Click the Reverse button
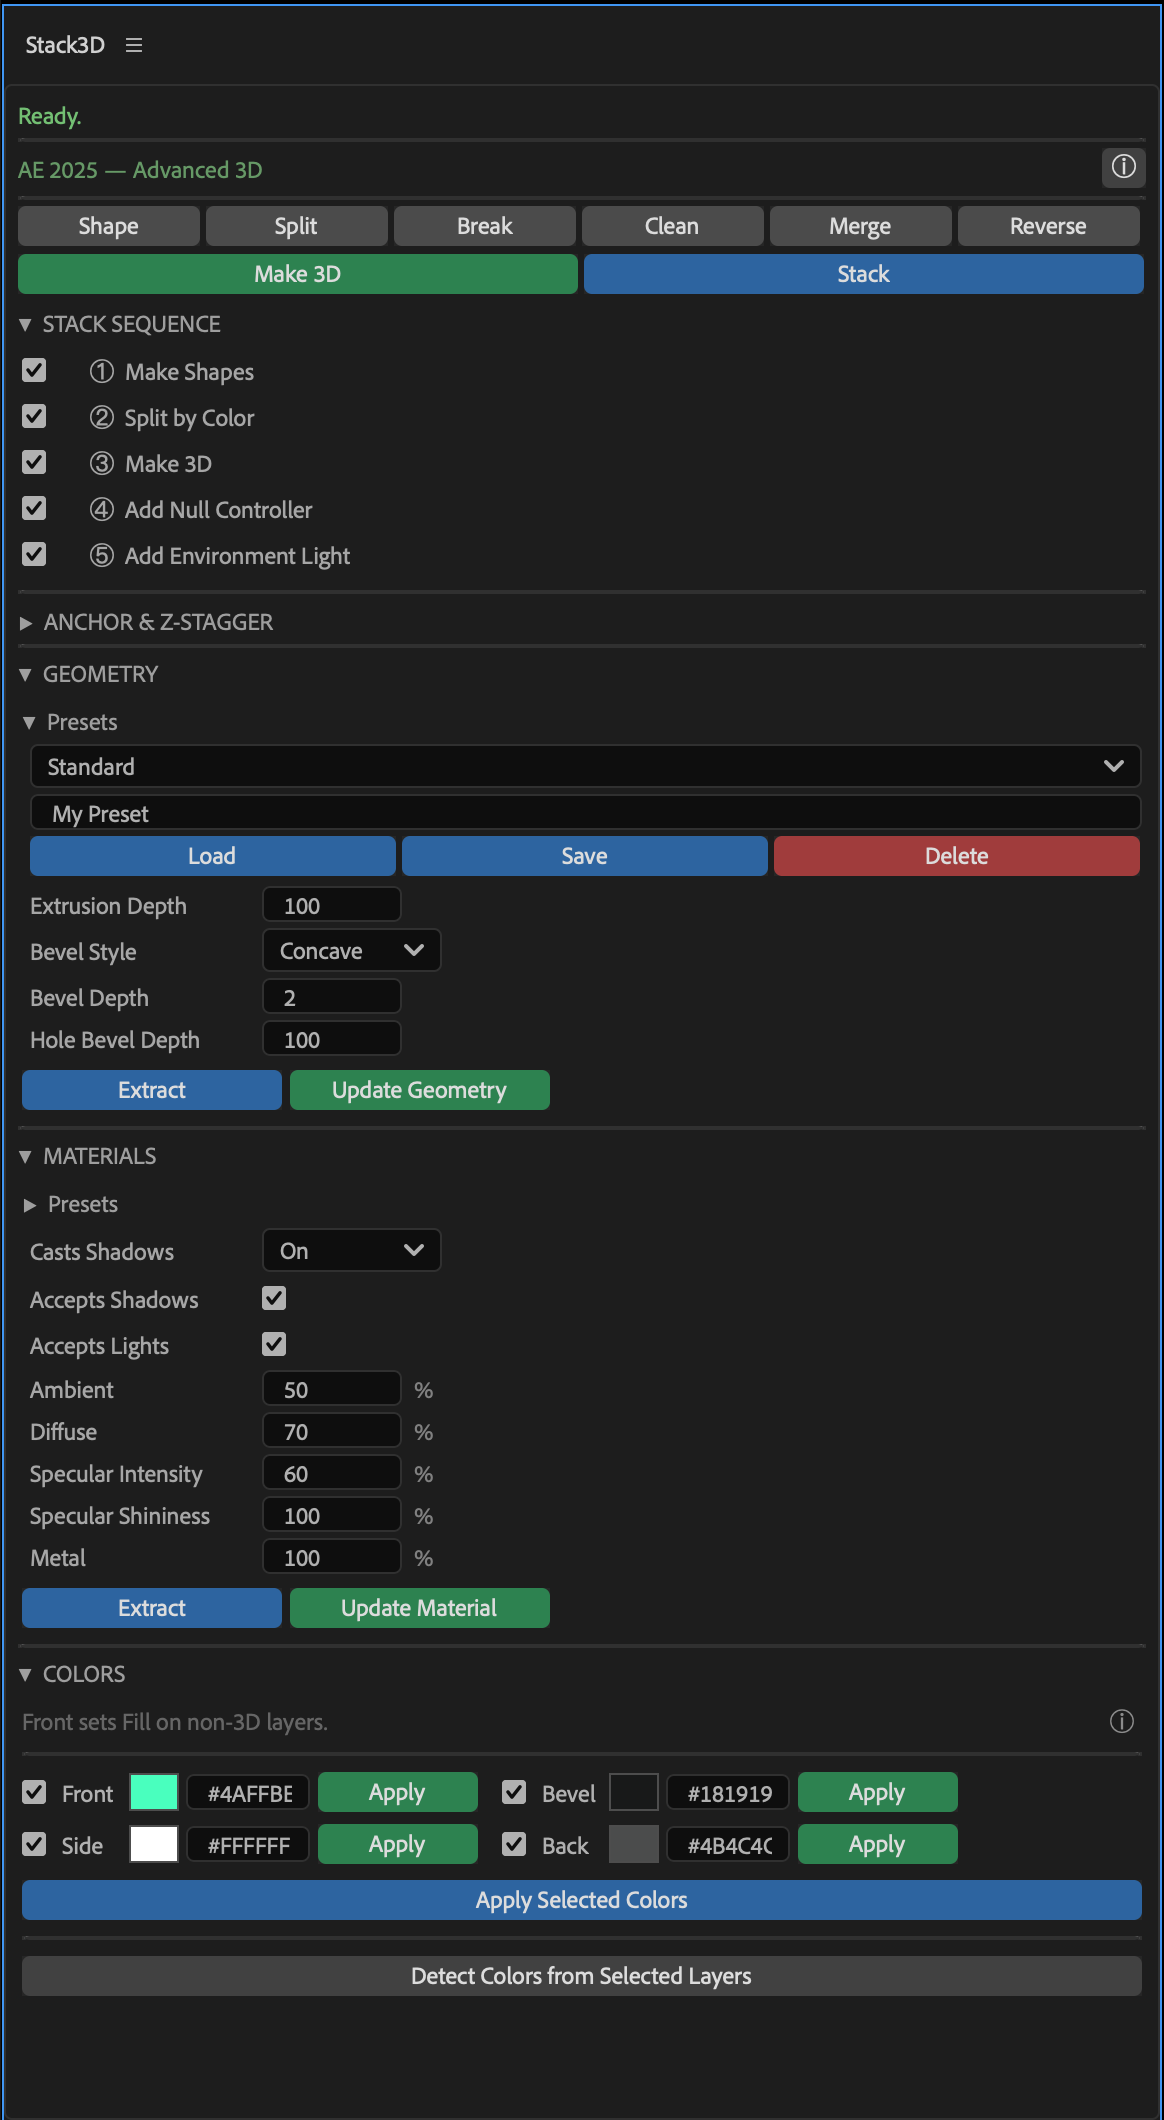Image resolution: width=1164 pixels, height=2120 pixels. [x=1049, y=226]
